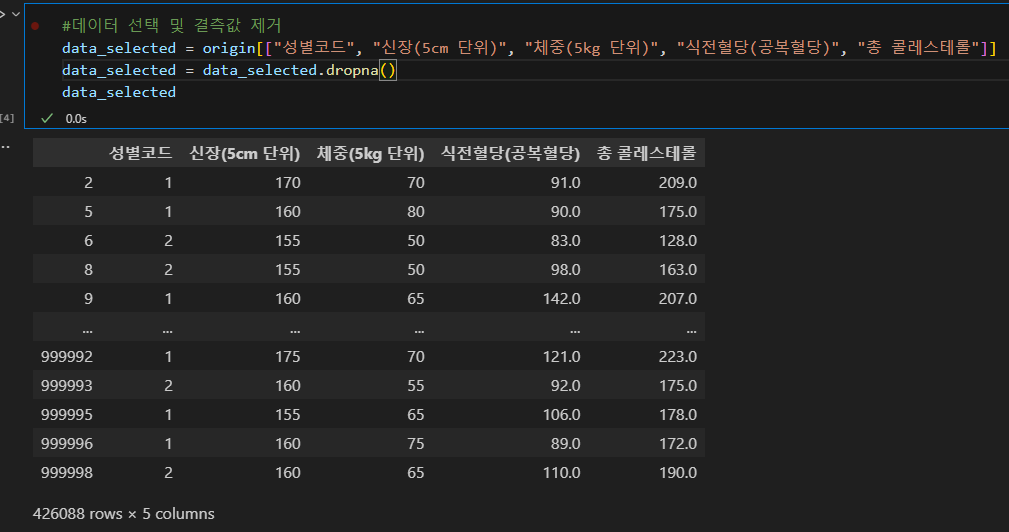Click the fasting glucose value 110.0
The image size is (1009, 532).
click(561, 472)
